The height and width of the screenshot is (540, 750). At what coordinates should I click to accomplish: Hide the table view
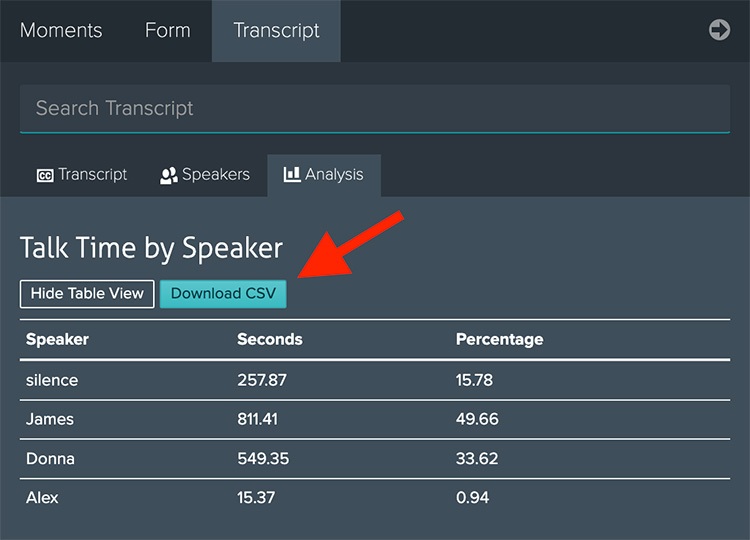87,294
